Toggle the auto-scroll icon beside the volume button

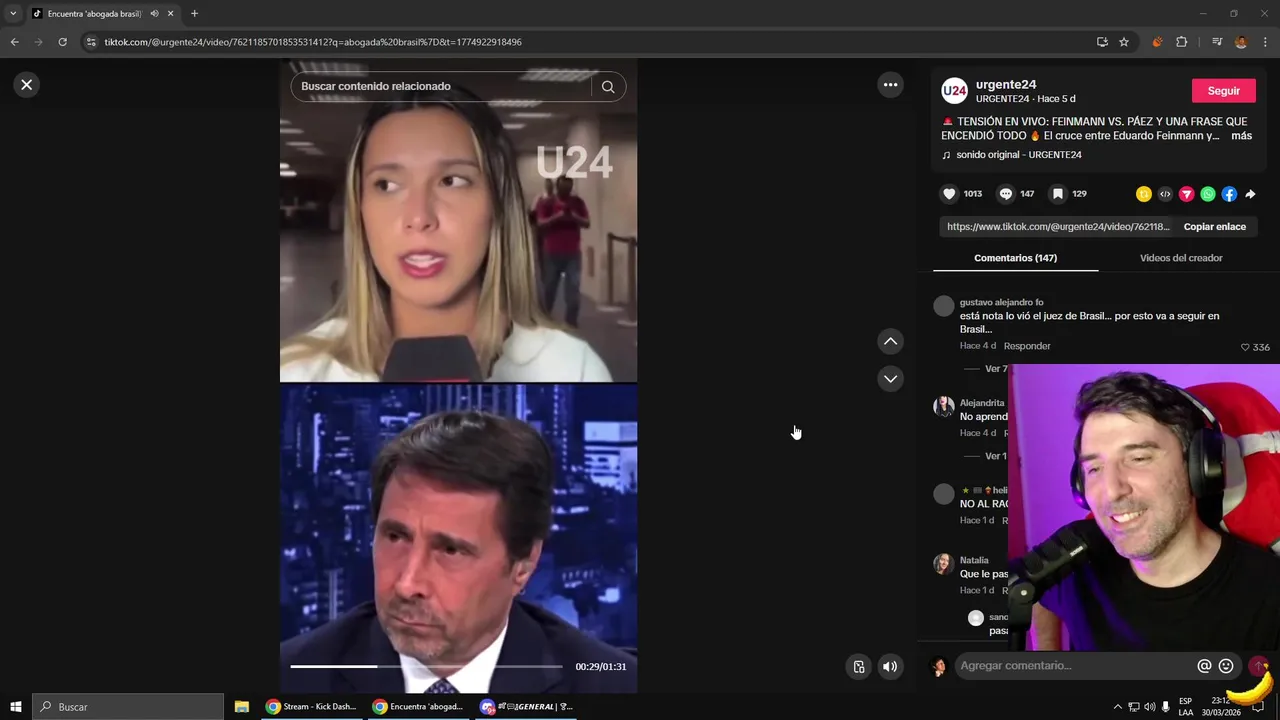coord(858,667)
